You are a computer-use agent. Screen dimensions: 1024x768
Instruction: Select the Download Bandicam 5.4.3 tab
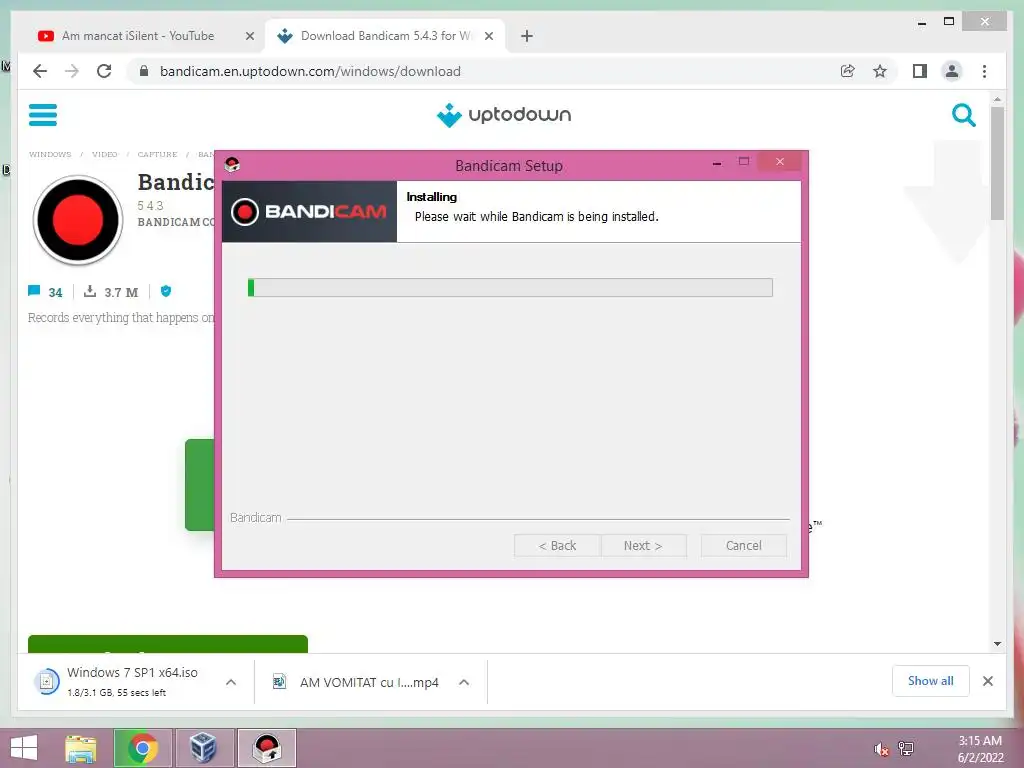(385, 36)
